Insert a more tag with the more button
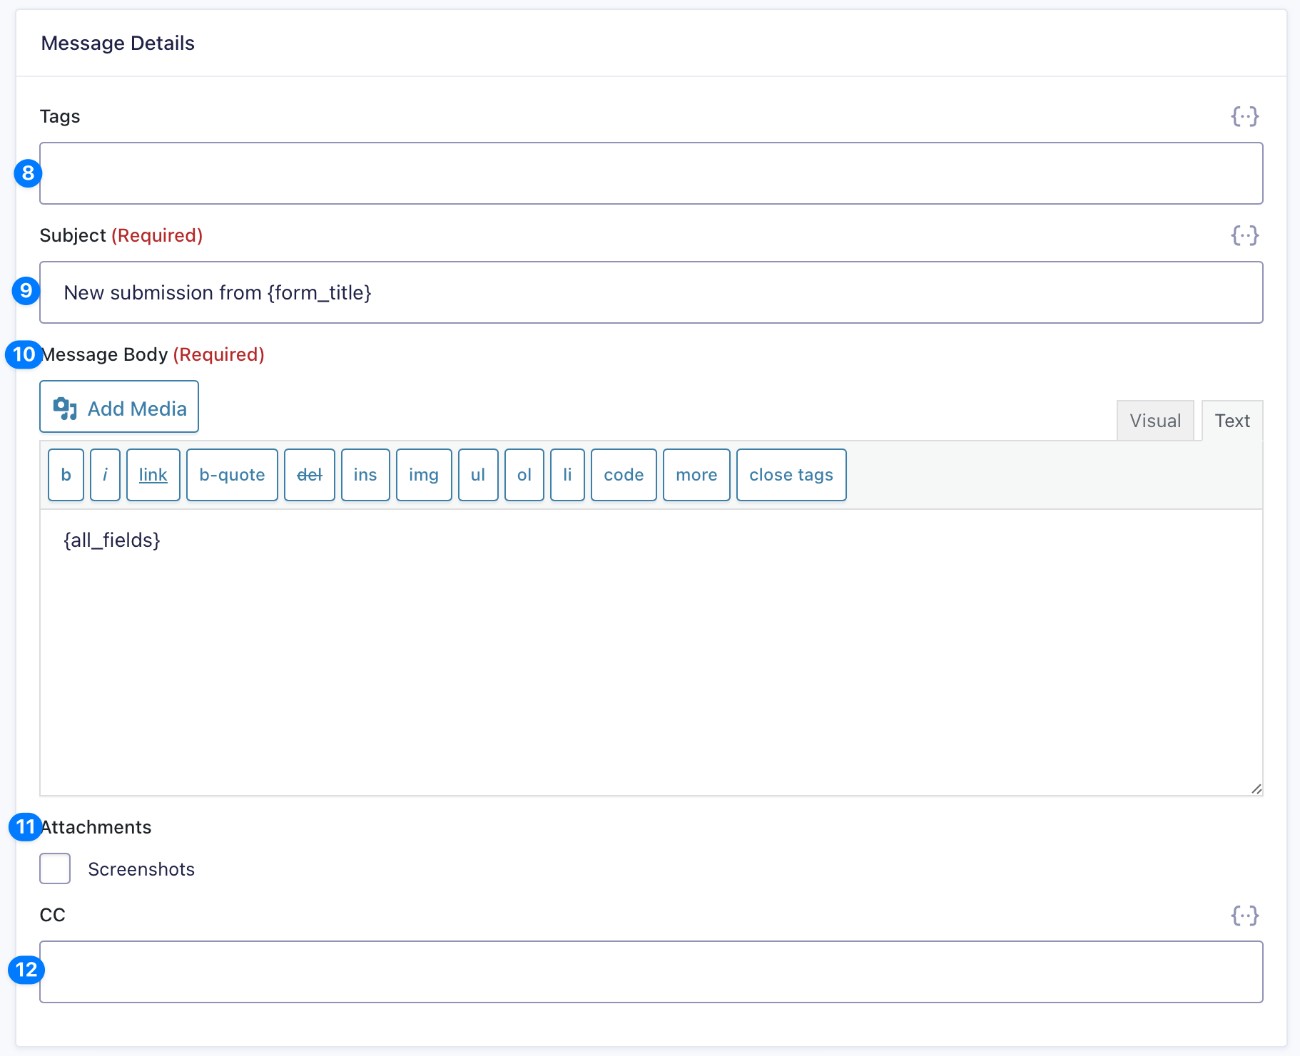Image resolution: width=1300 pixels, height=1056 pixels. click(696, 474)
